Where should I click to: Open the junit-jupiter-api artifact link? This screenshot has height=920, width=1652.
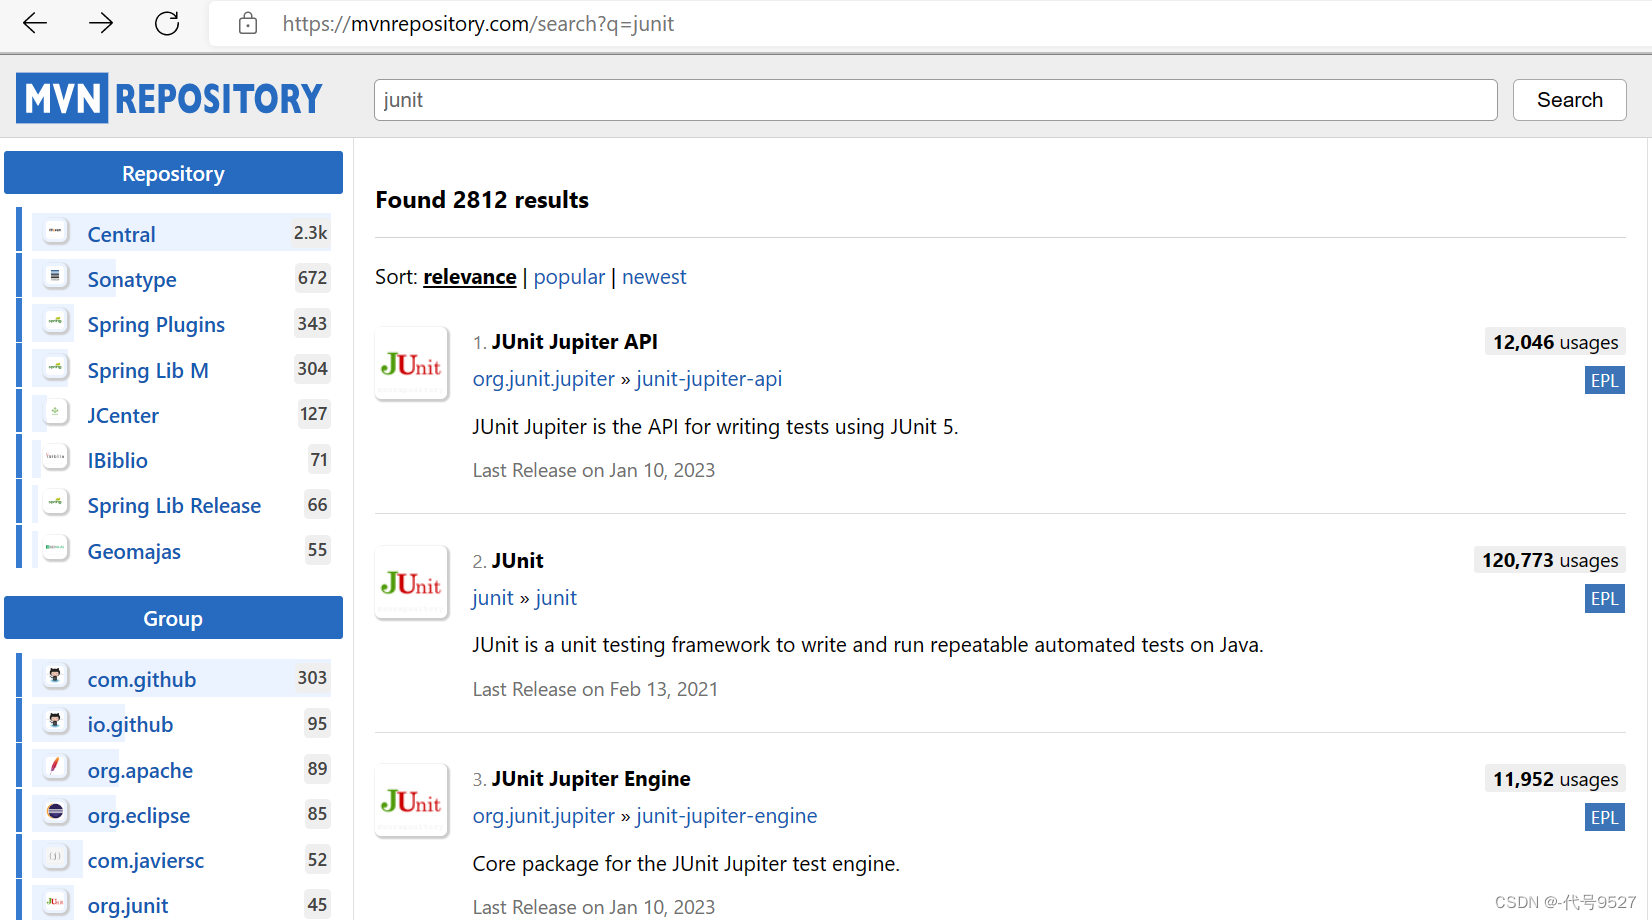coord(709,379)
